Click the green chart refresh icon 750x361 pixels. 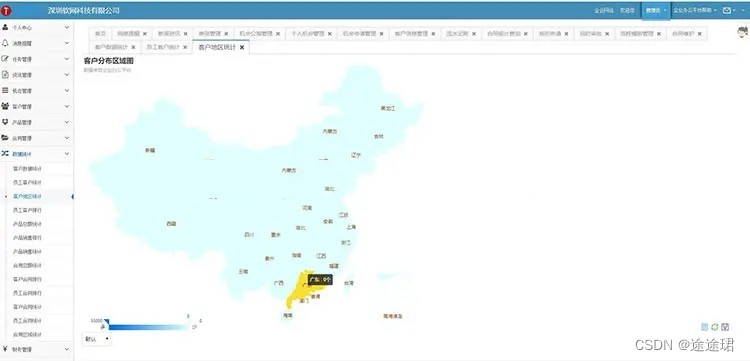[x=715, y=327]
